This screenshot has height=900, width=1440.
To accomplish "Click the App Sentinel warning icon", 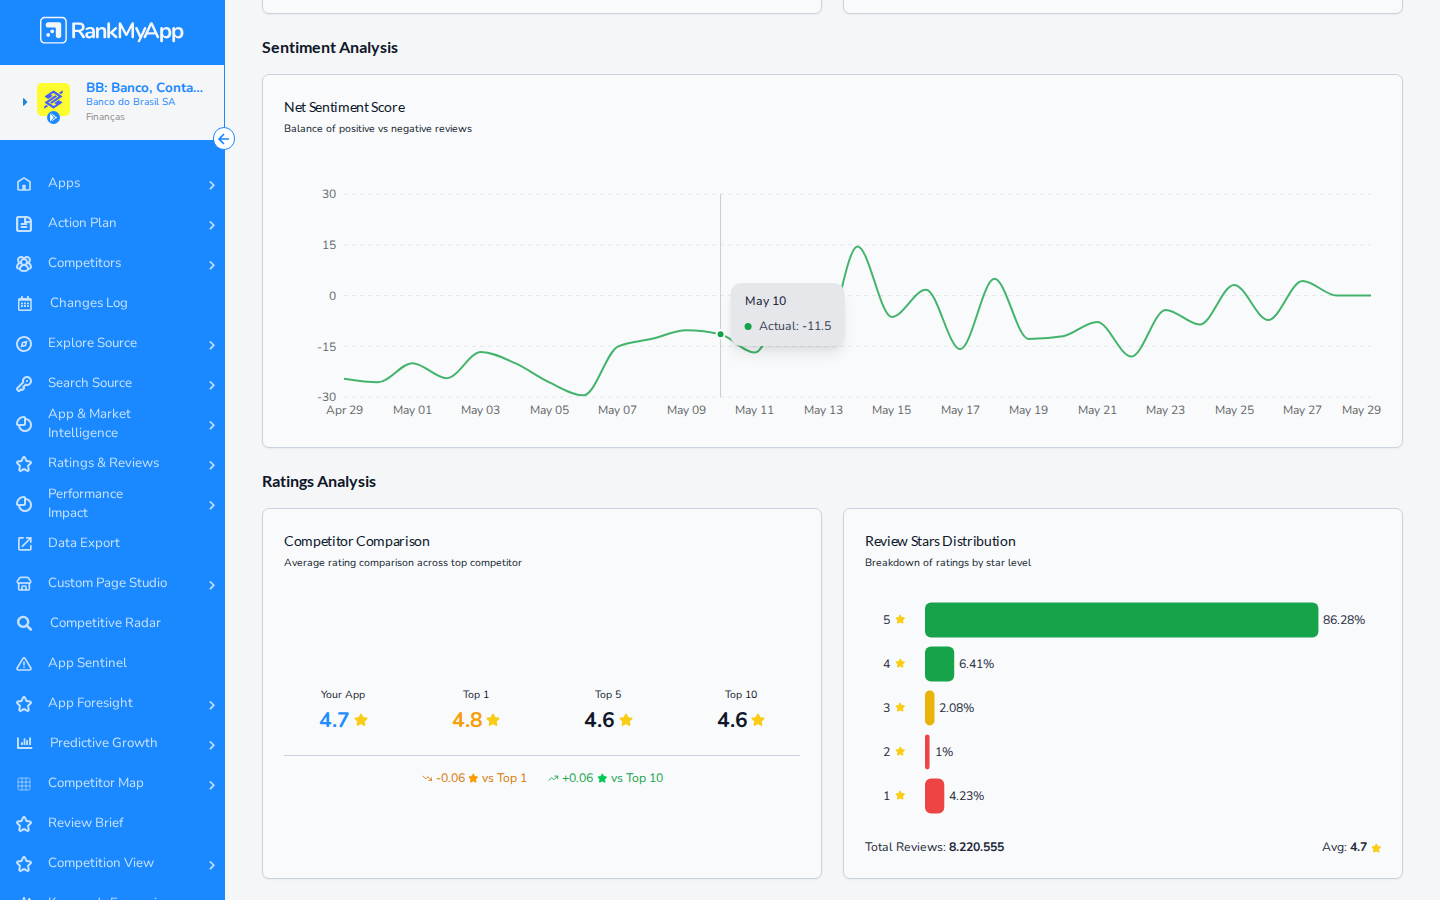I will pos(24,664).
